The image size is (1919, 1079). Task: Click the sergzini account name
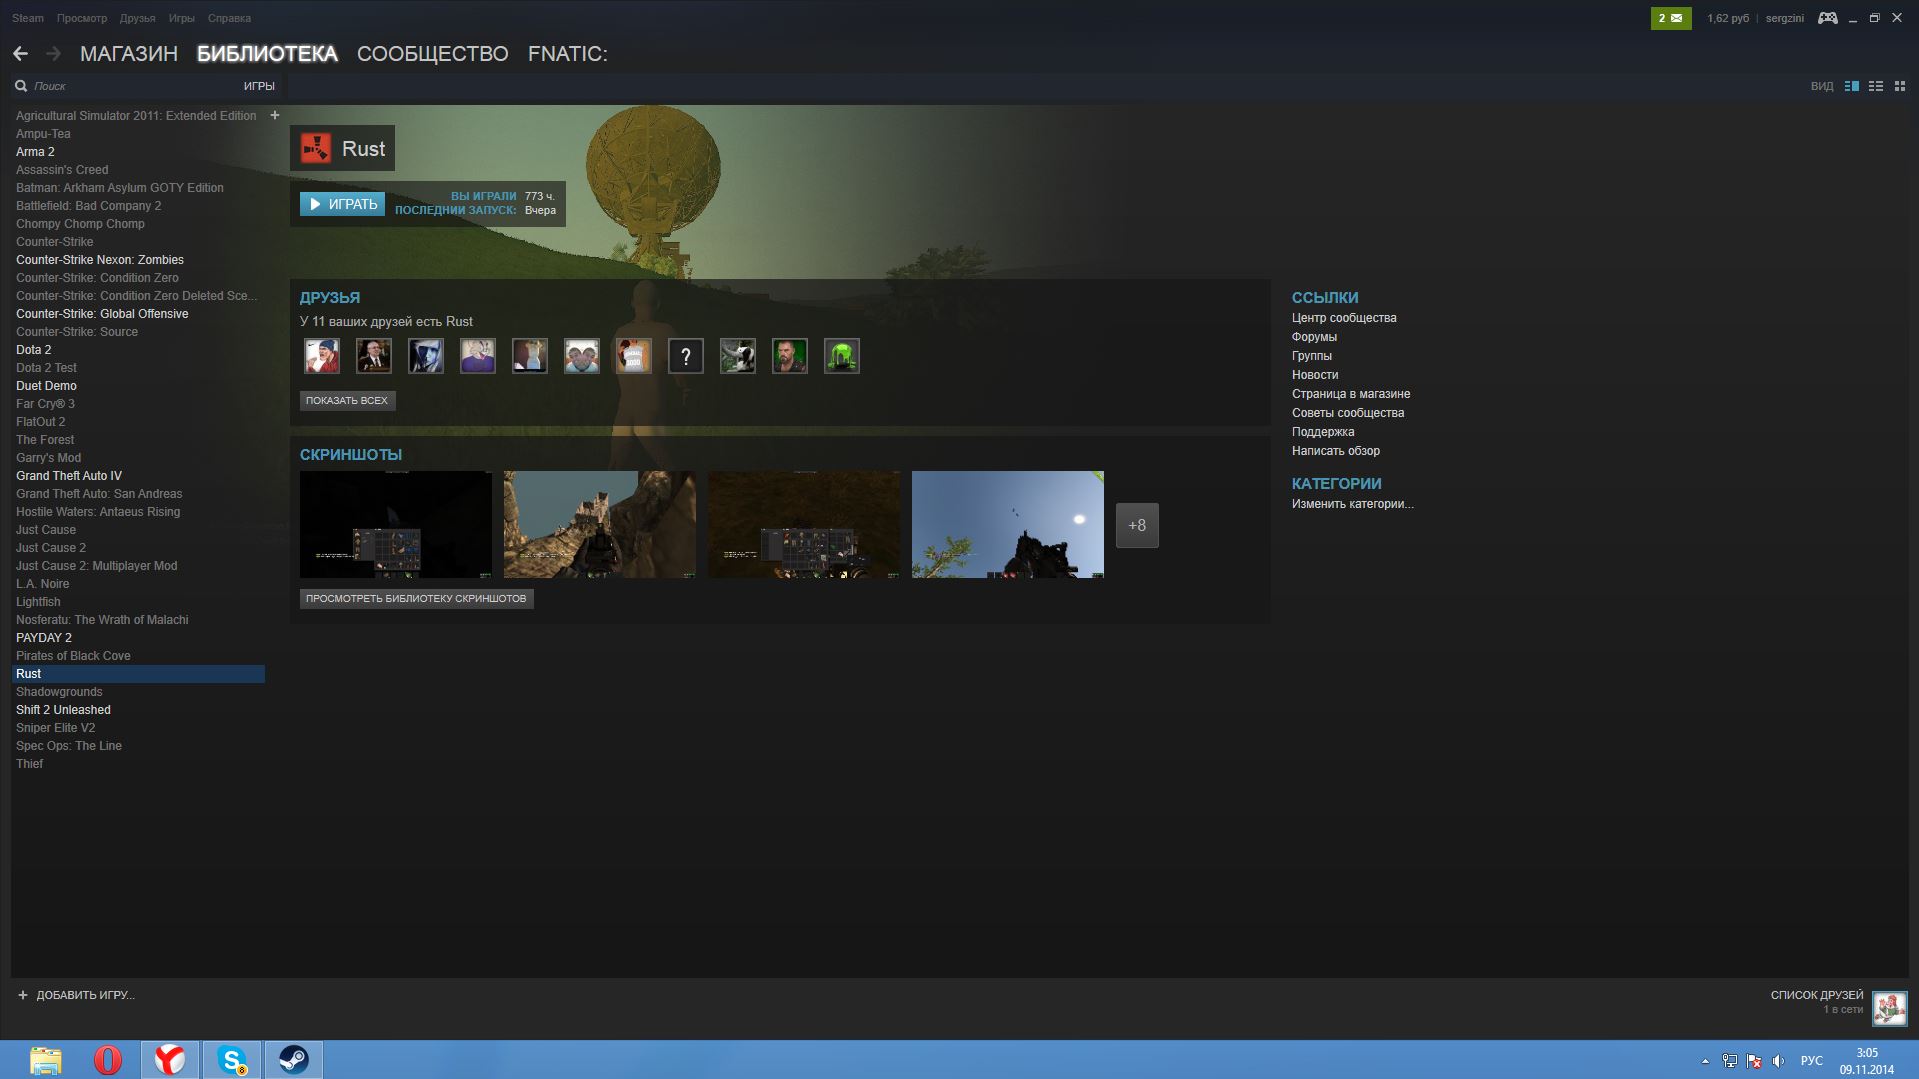(1784, 18)
